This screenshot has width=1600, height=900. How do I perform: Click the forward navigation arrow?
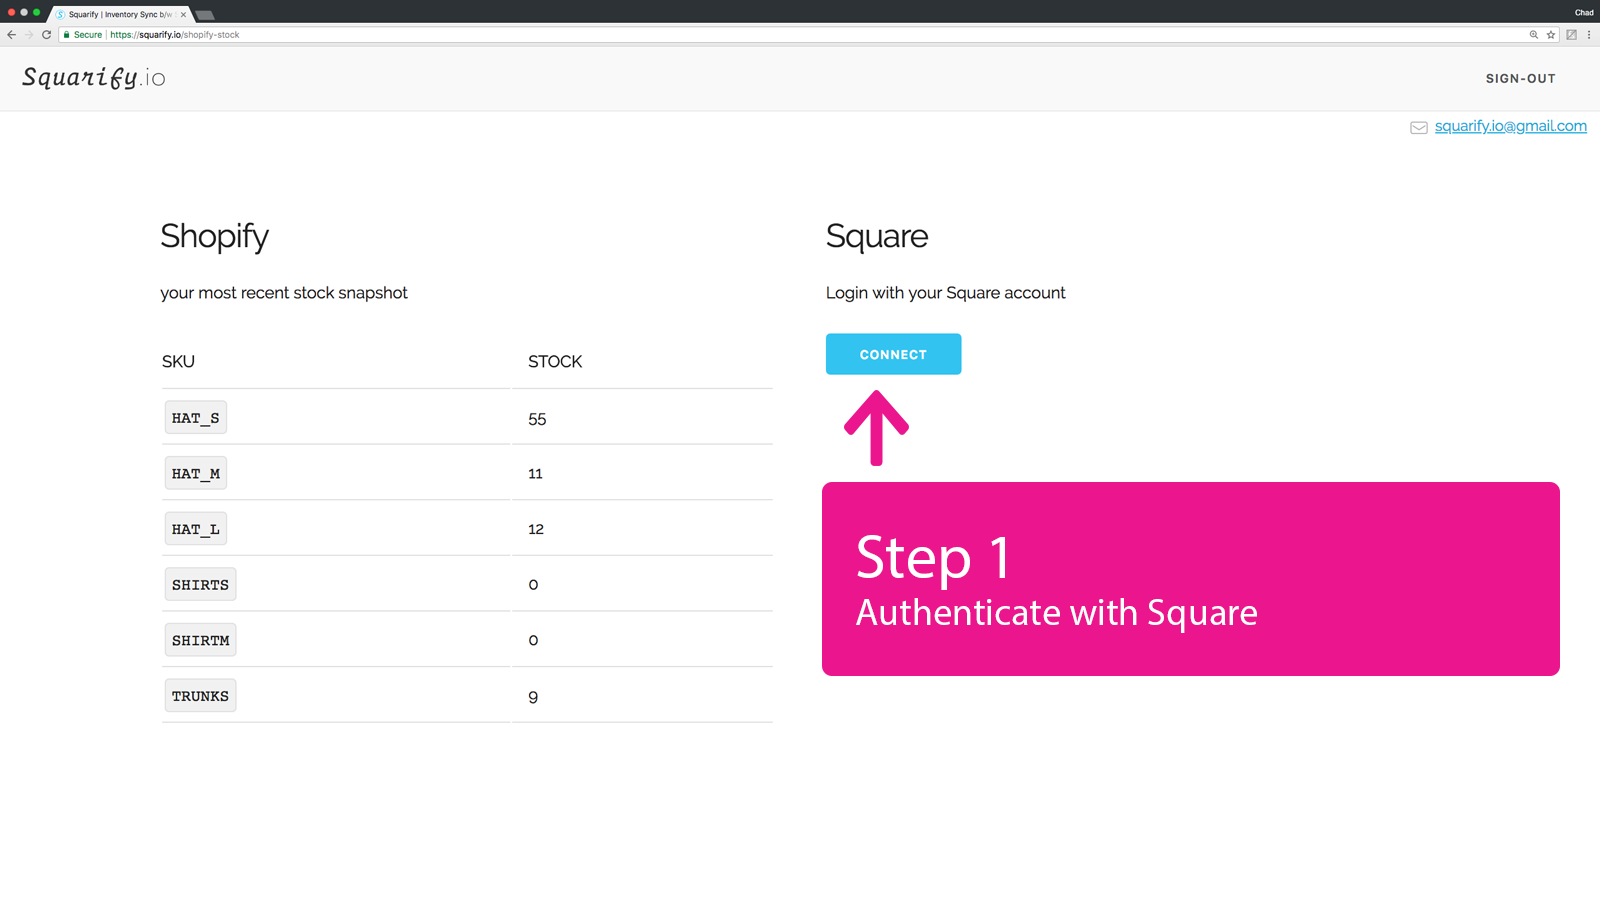tap(28, 34)
